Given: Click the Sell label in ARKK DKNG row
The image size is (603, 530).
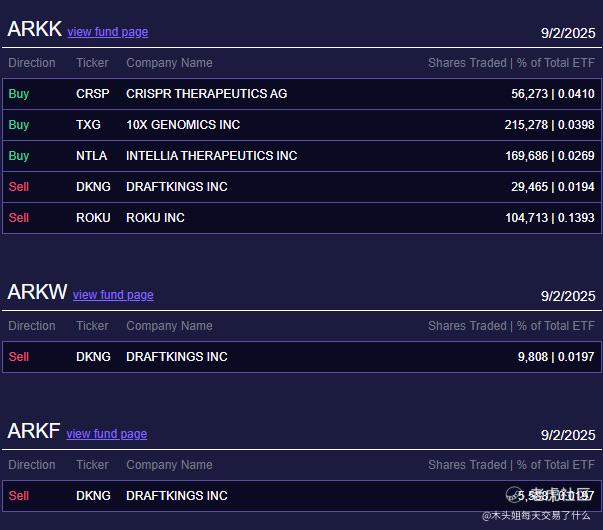Looking at the screenshot, I should click(x=19, y=187).
